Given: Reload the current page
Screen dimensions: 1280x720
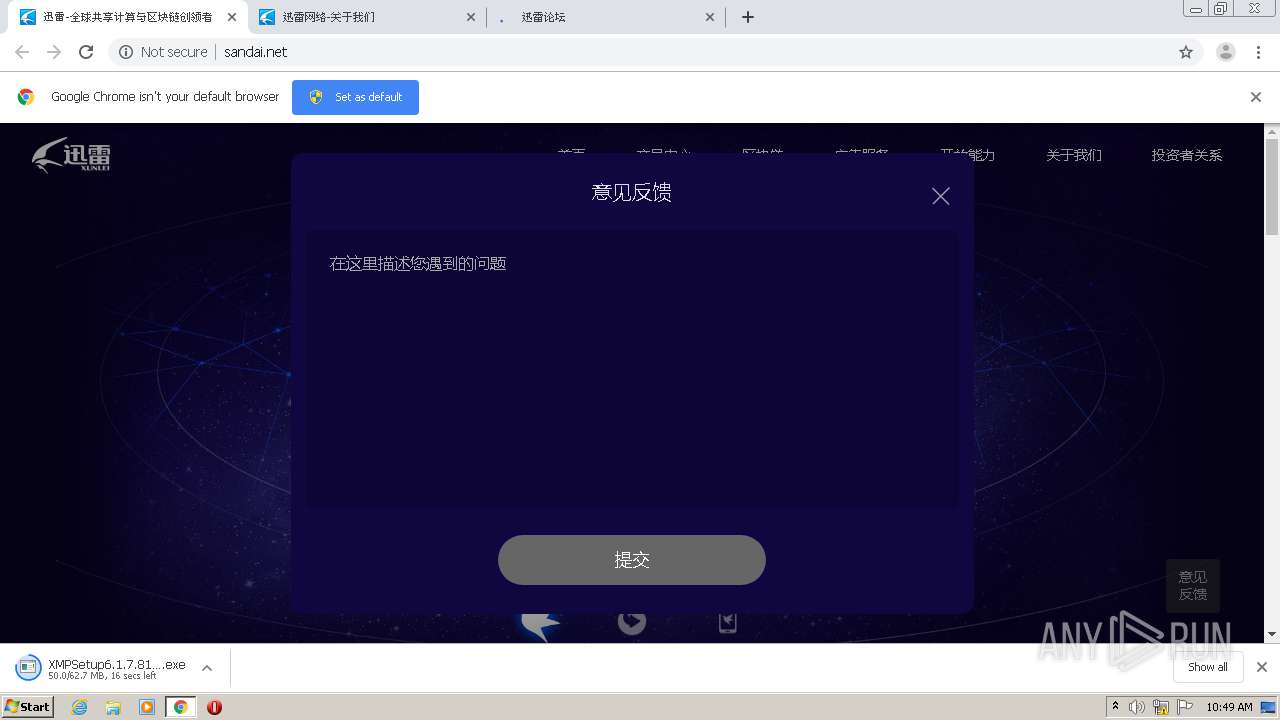Looking at the screenshot, I should click(x=86, y=52).
